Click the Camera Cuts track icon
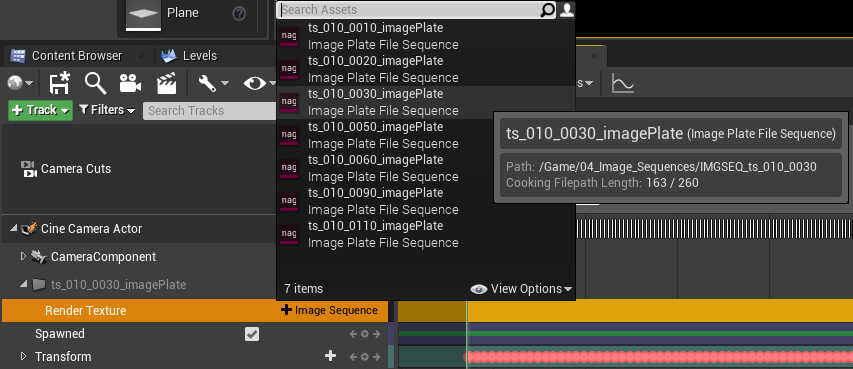Viewport: 853px width, 369px height. pos(28,169)
